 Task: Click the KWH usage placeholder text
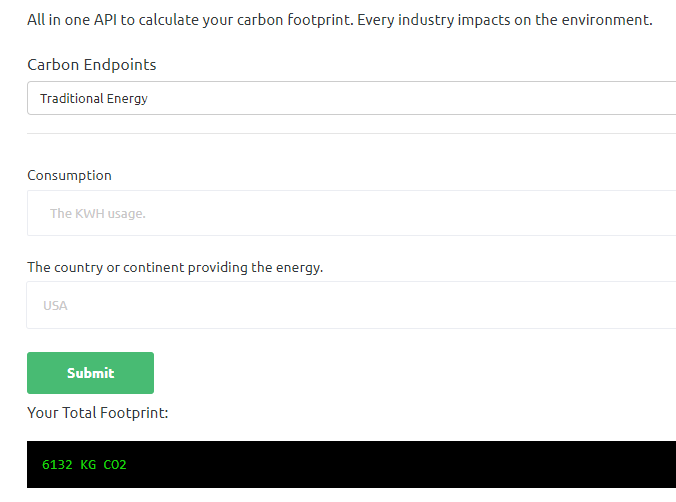[x=98, y=213]
